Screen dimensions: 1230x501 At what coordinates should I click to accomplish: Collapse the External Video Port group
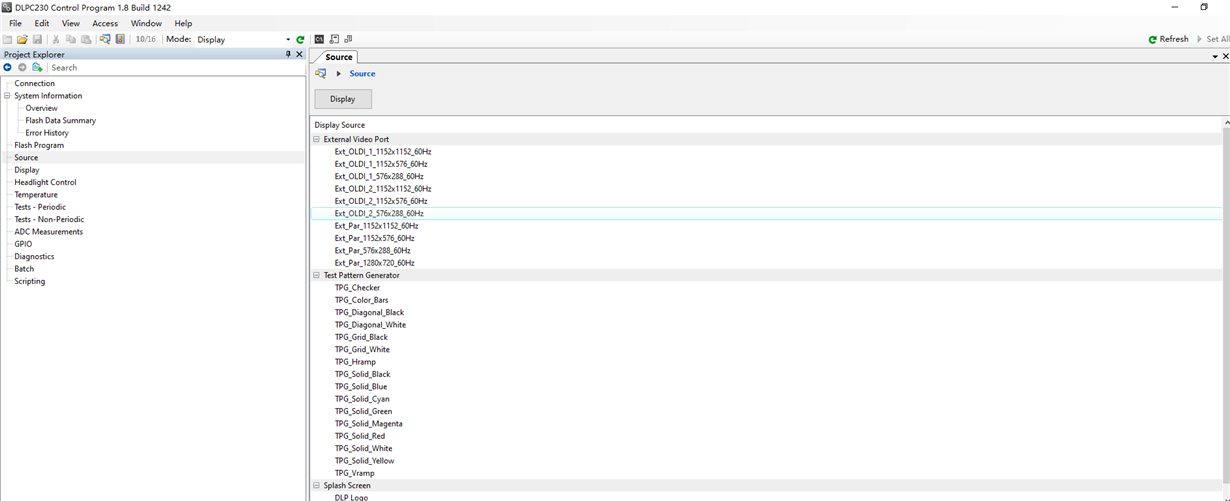317,139
